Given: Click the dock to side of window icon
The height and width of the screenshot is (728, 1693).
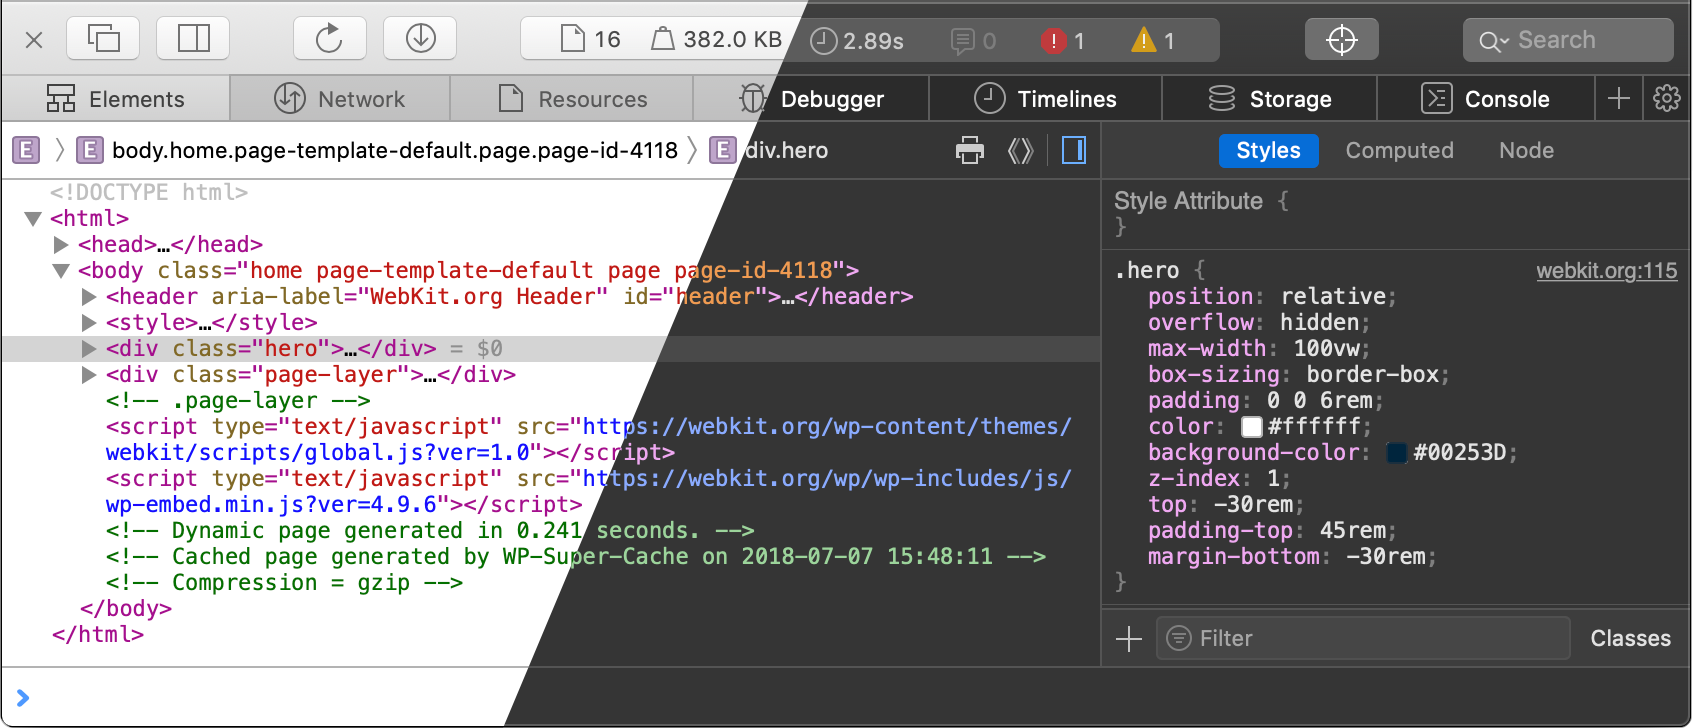Looking at the screenshot, I should click(x=193, y=39).
